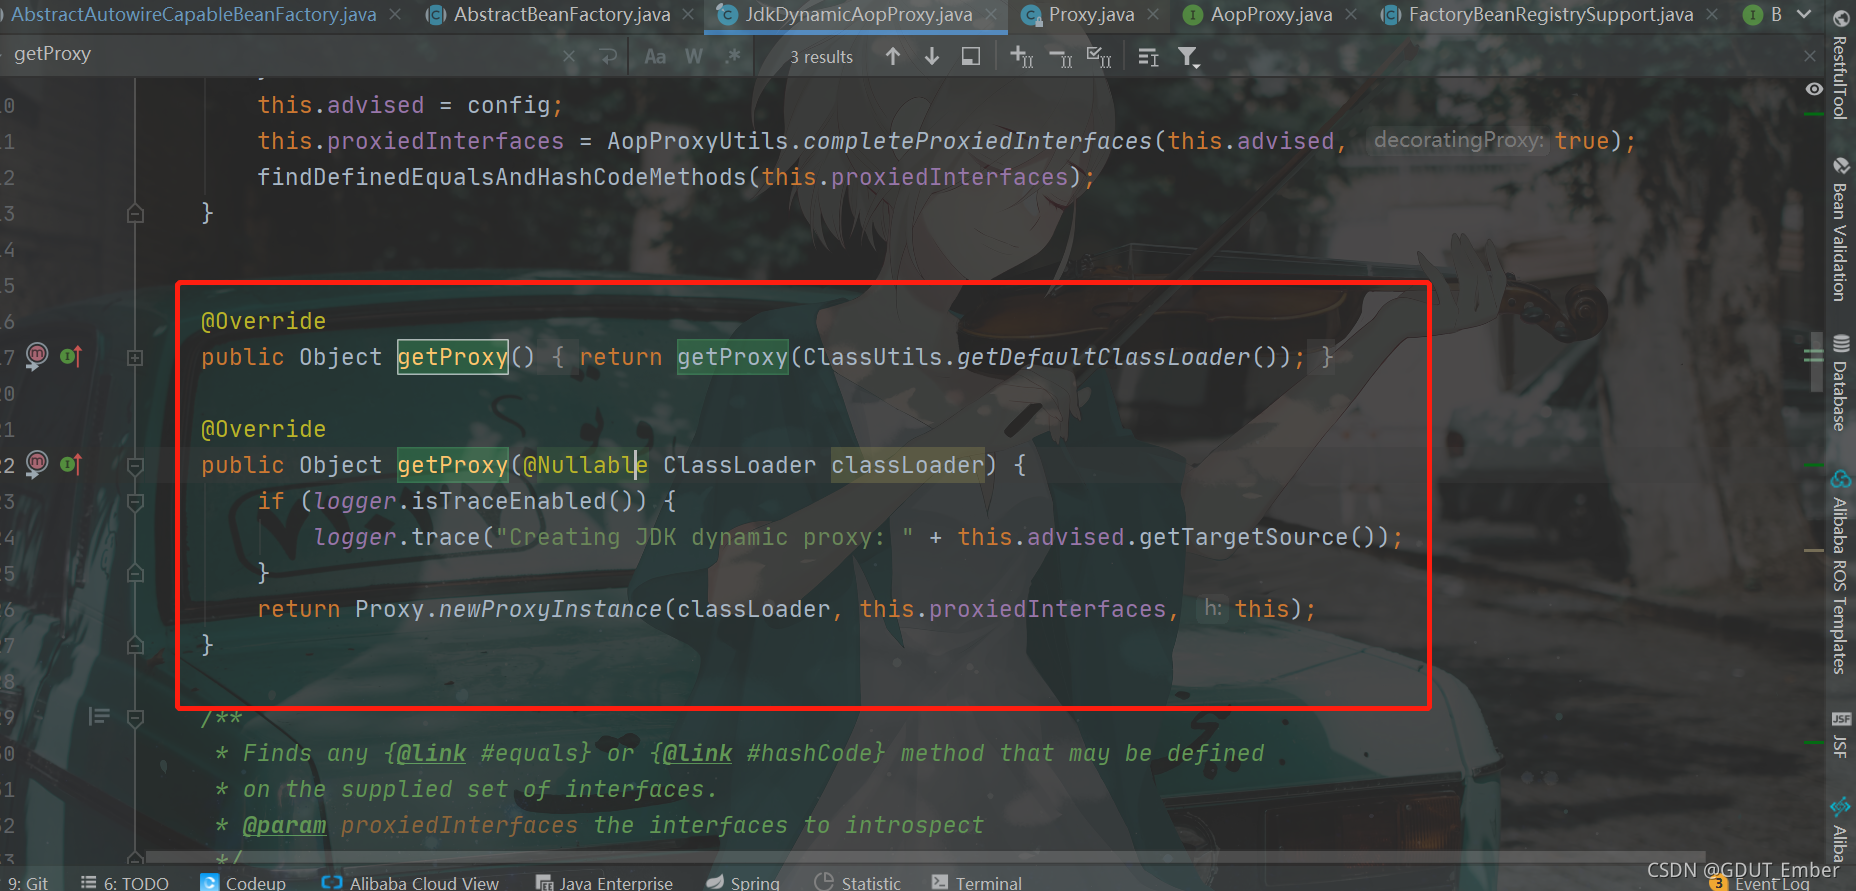Click implements-method gutter icon beside getProxy()

pyautogui.click(x=71, y=356)
